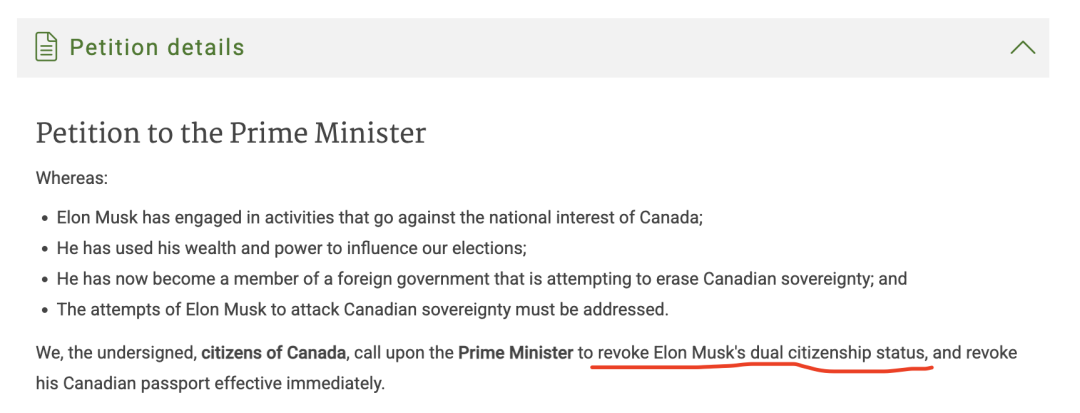Click the bold Prime Minister text in the paragraph

click(515, 354)
